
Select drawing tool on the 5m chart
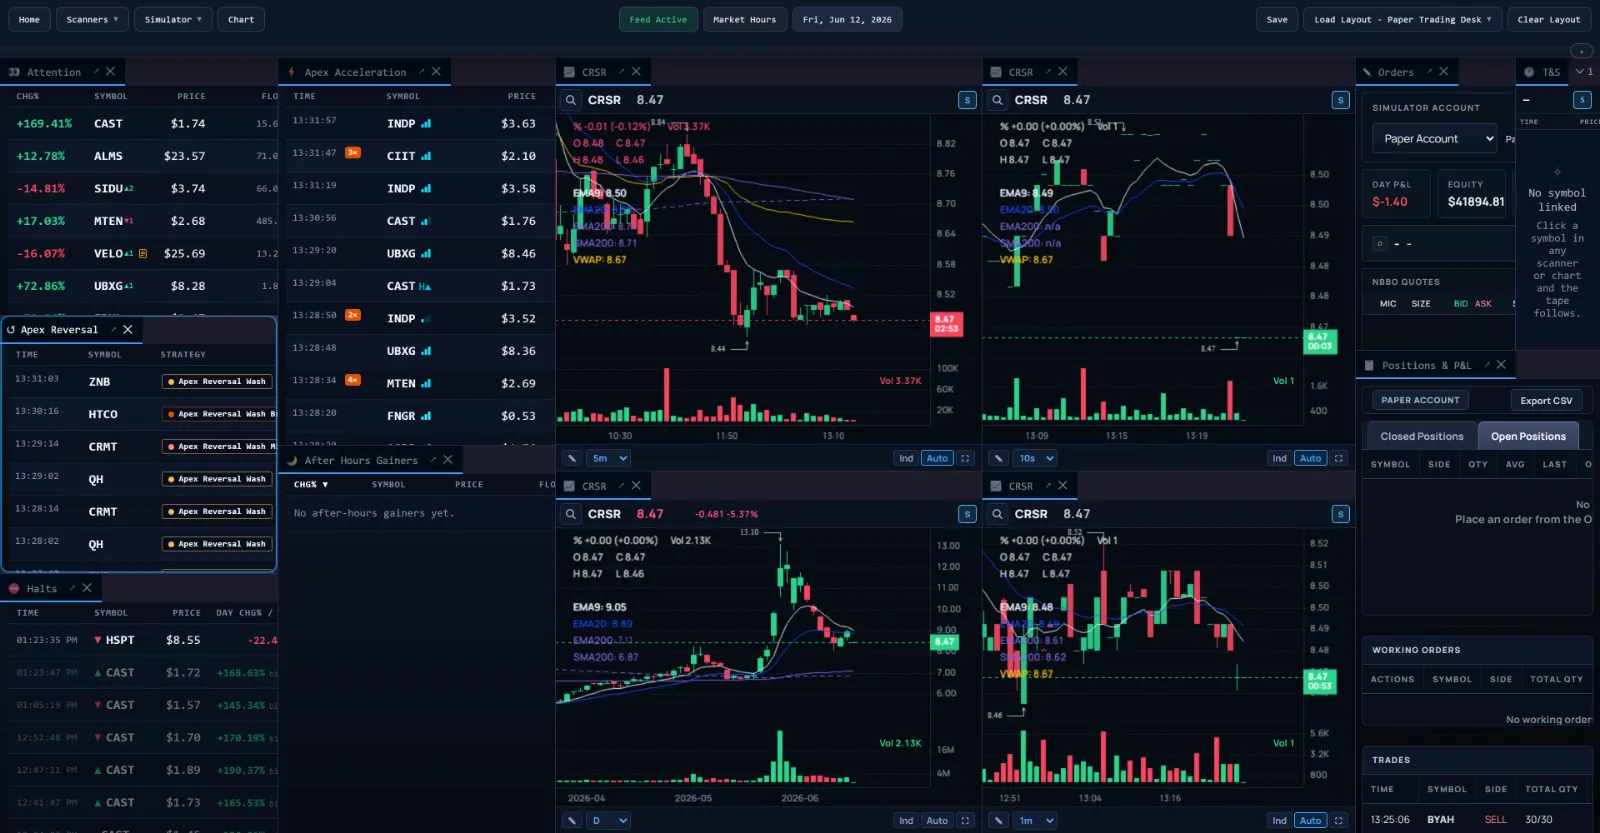click(x=572, y=458)
